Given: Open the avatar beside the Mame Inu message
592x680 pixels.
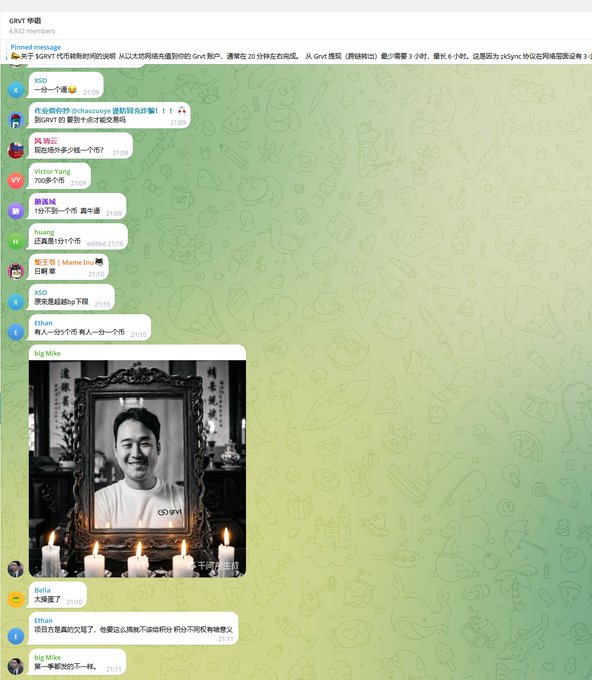Looking at the screenshot, I should click(x=16, y=271).
